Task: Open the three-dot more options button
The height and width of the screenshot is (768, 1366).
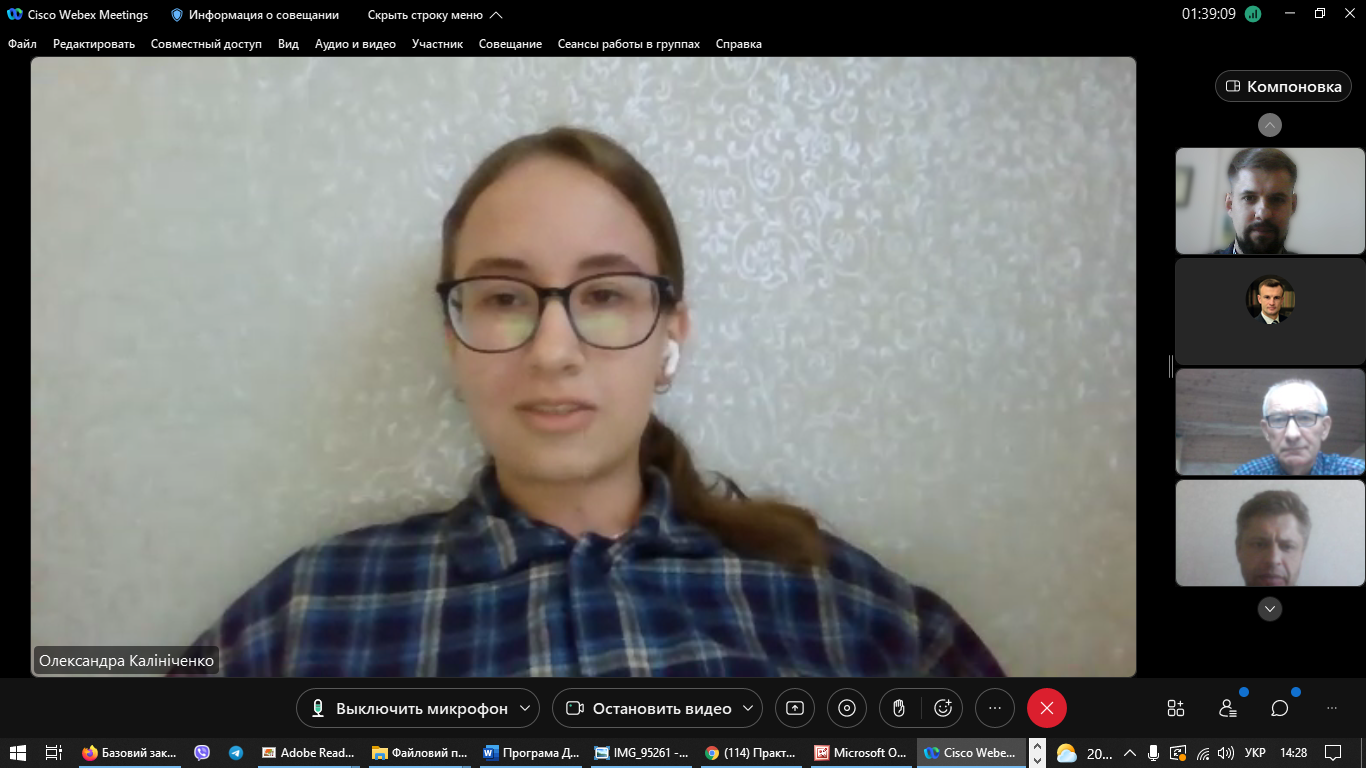Action: (995, 708)
